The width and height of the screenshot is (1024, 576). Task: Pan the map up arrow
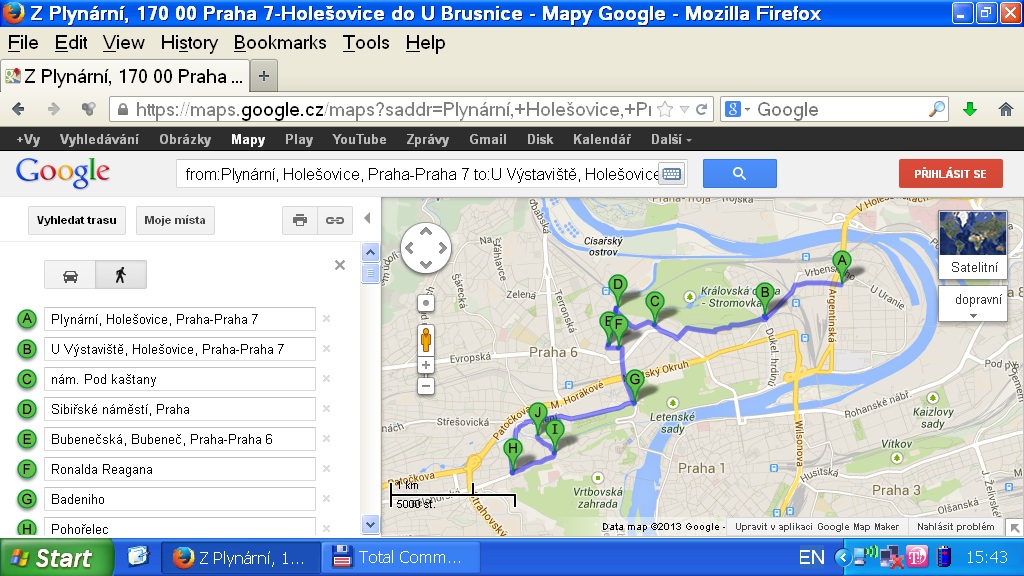coord(426,231)
